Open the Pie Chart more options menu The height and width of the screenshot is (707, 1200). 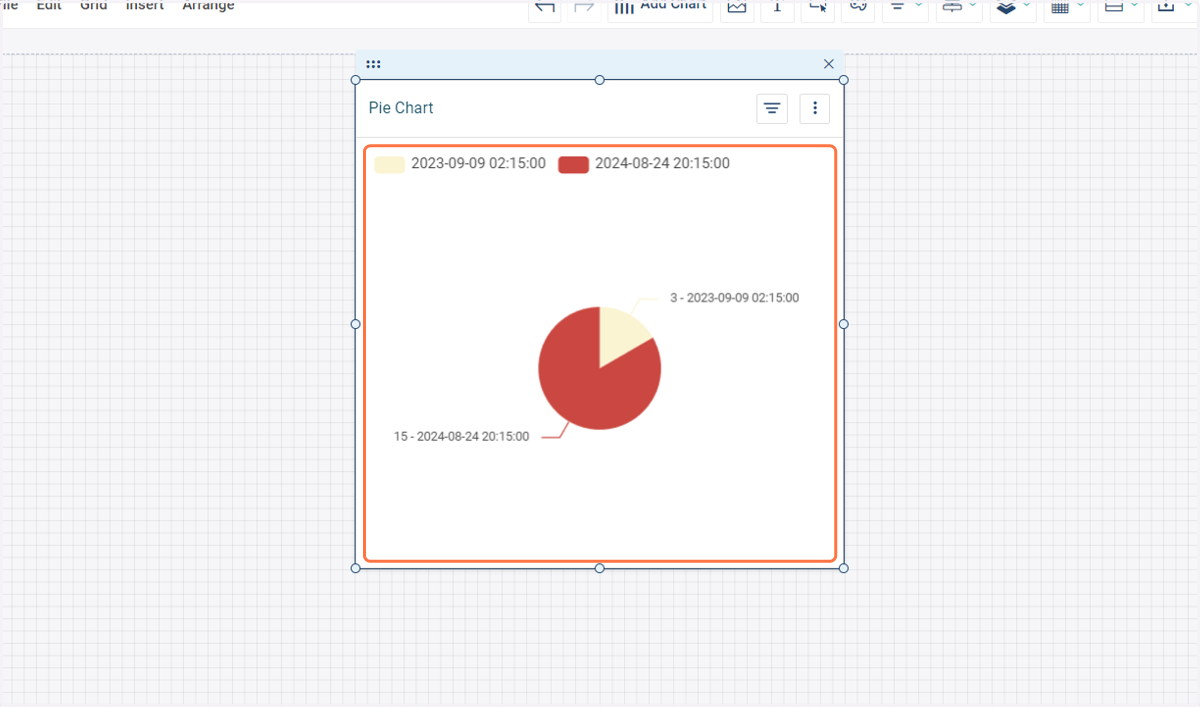point(815,108)
